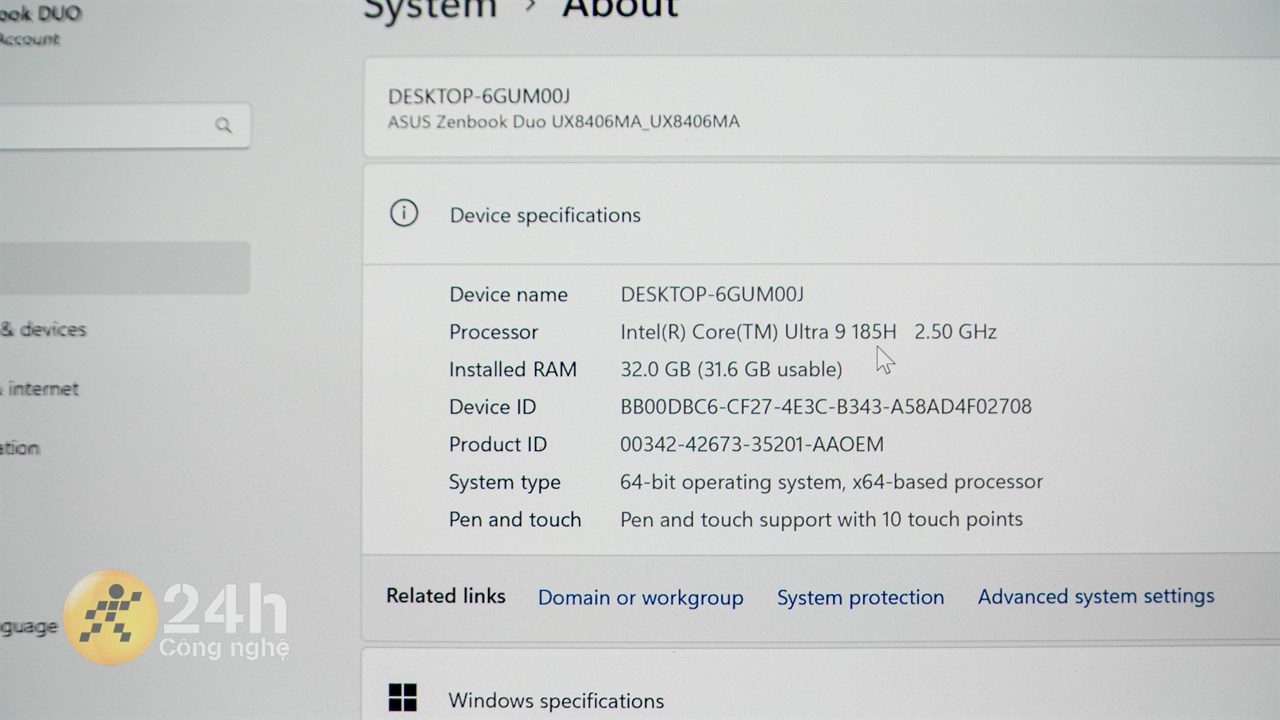The width and height of the screenshot is (1280, 720).
Task: Click the Product ID value 00342-42673-35201-AAOEM
Action: (x=752, y=444)
